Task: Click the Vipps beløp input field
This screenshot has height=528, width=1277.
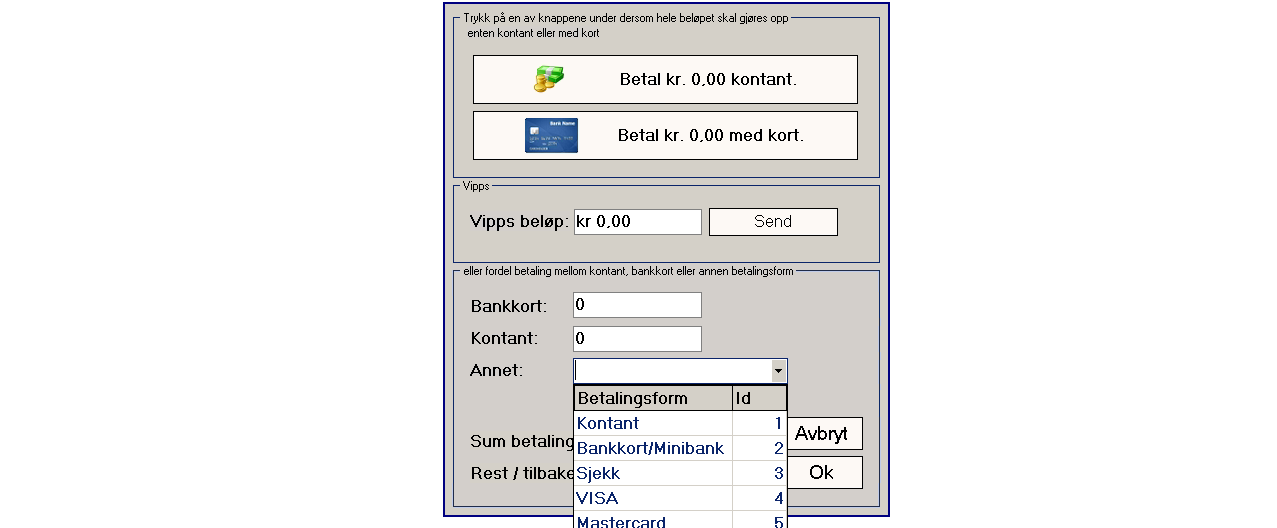Action: (x=637, y=222)
